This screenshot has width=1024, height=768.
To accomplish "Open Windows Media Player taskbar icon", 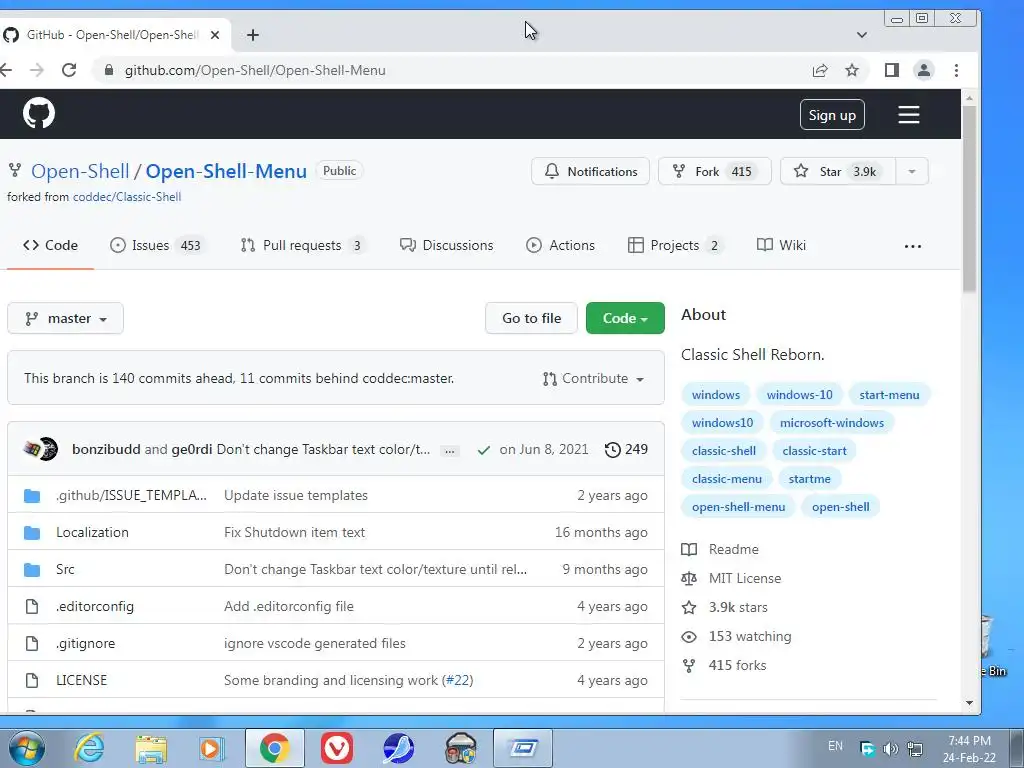I will point(212,748).
